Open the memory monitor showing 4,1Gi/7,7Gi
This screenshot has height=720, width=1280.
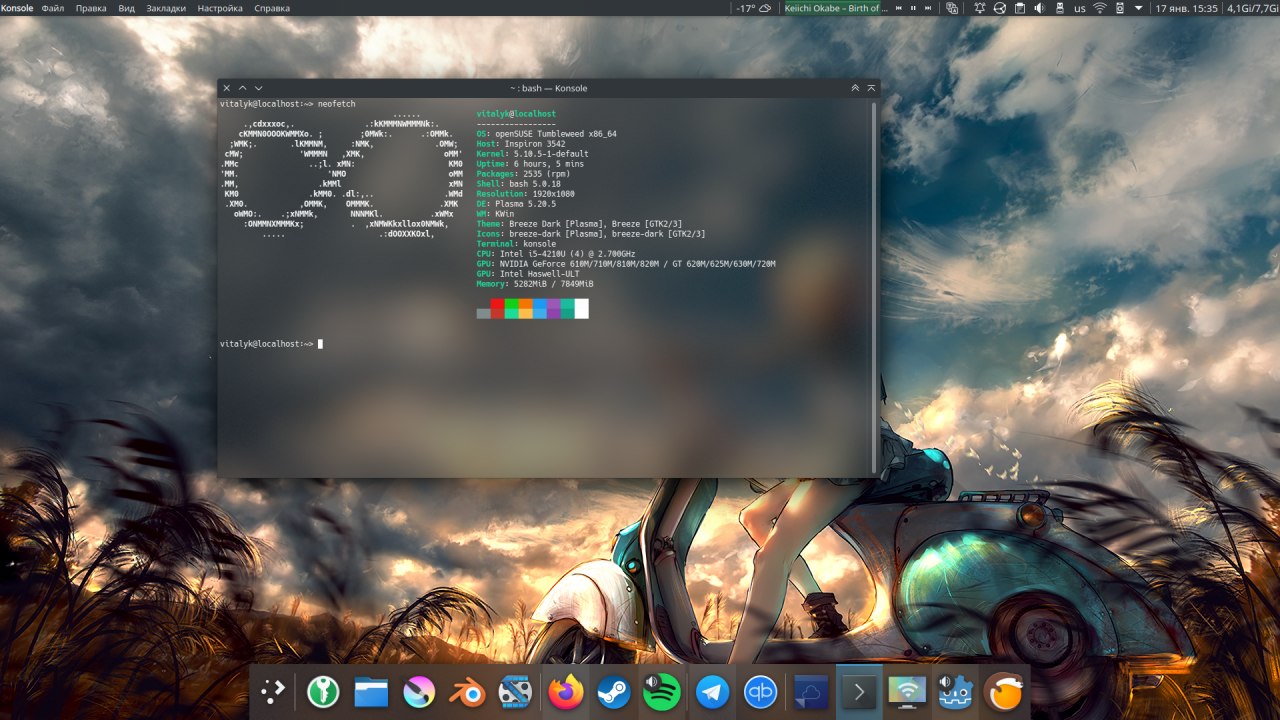click(1253, 8)
